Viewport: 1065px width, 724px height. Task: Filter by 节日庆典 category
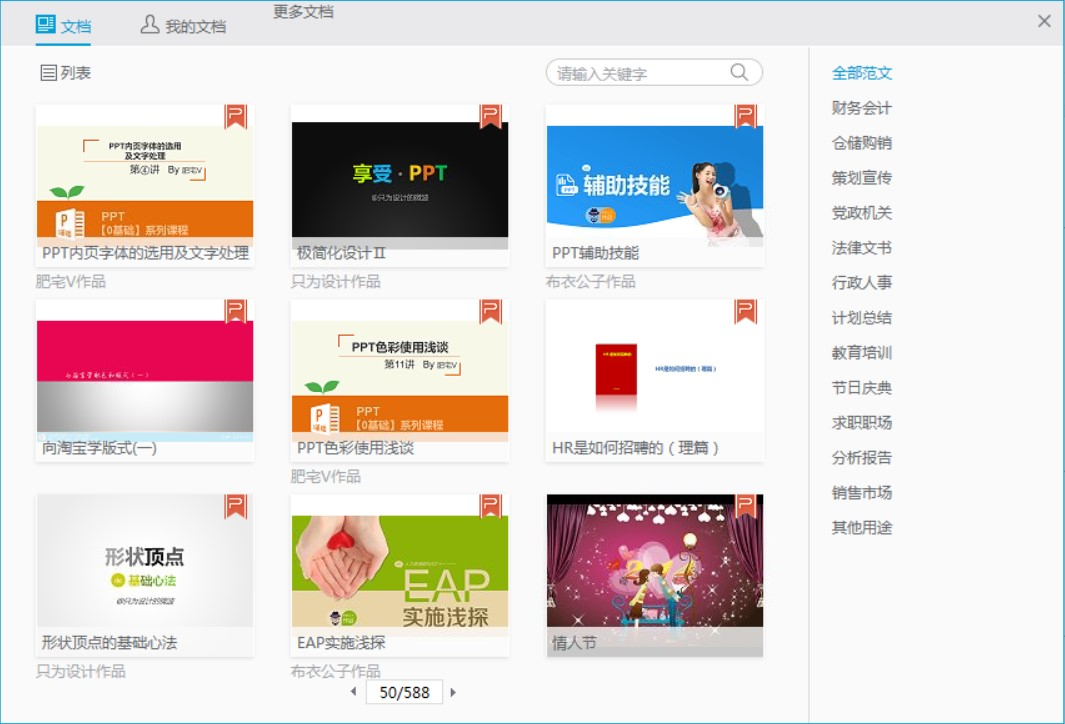(861, 388)
